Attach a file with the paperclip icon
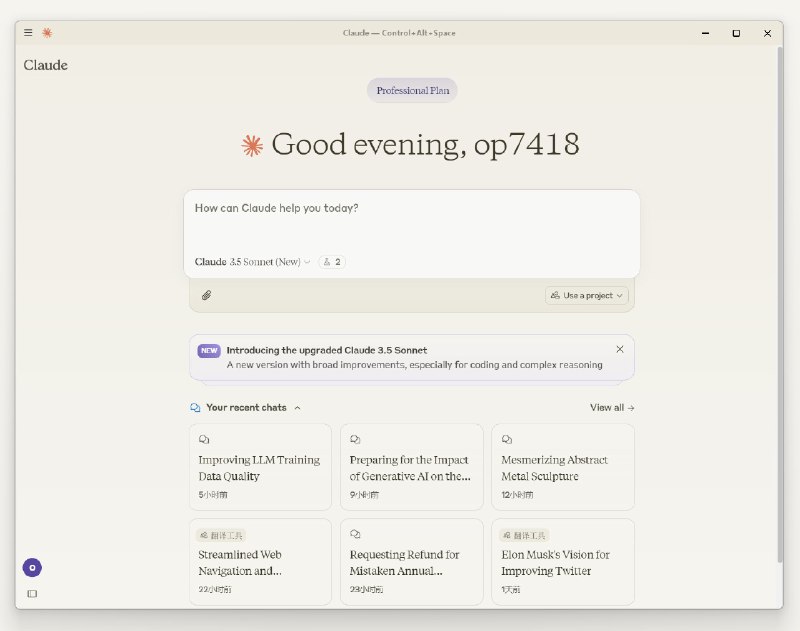 coord(206,295)
